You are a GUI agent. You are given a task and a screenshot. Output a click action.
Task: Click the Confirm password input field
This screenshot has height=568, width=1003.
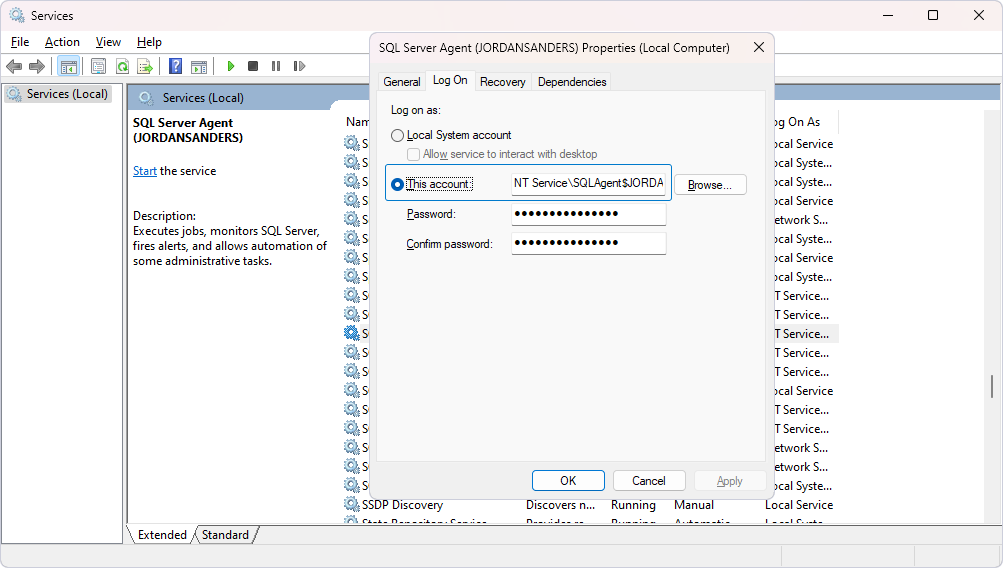(588, 244)
